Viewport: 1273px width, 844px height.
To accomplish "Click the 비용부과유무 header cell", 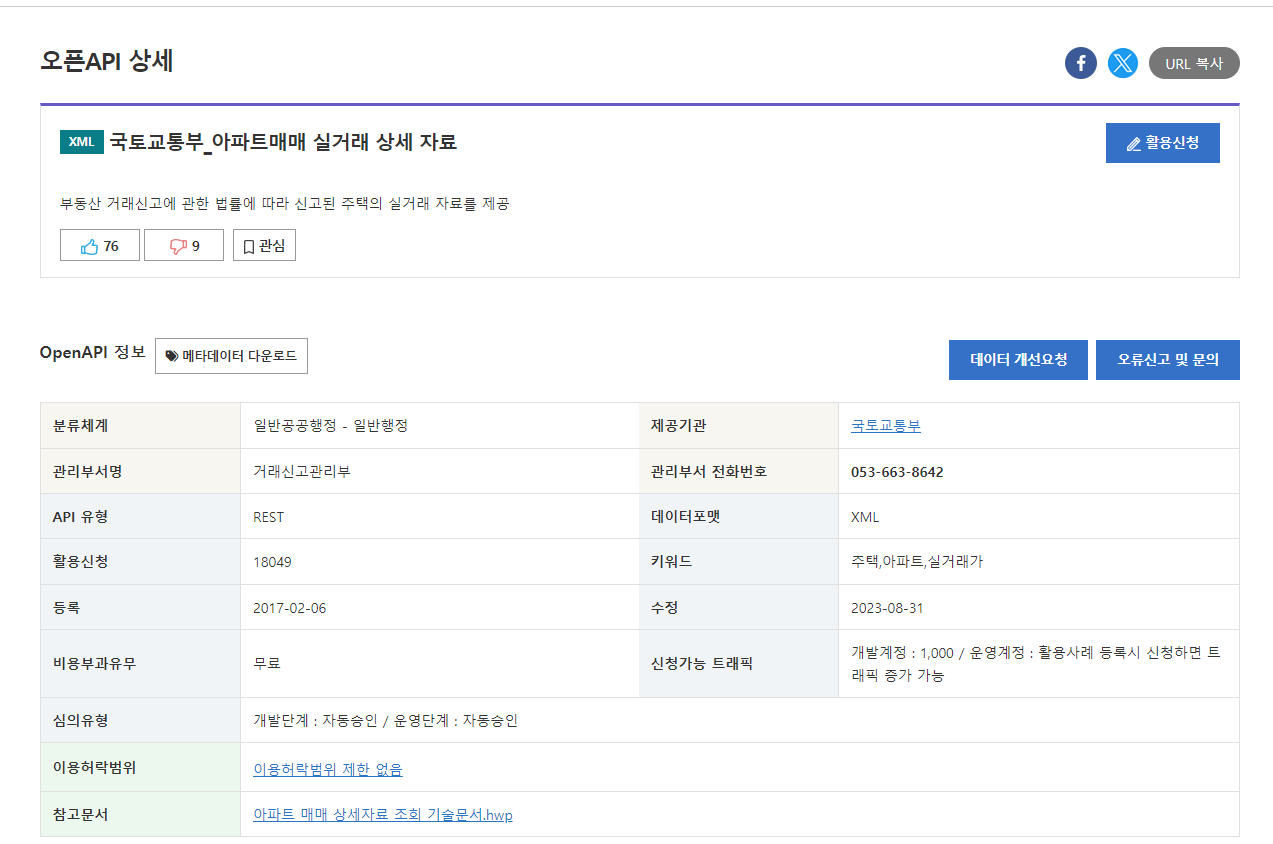I will (x=141, y=664).
